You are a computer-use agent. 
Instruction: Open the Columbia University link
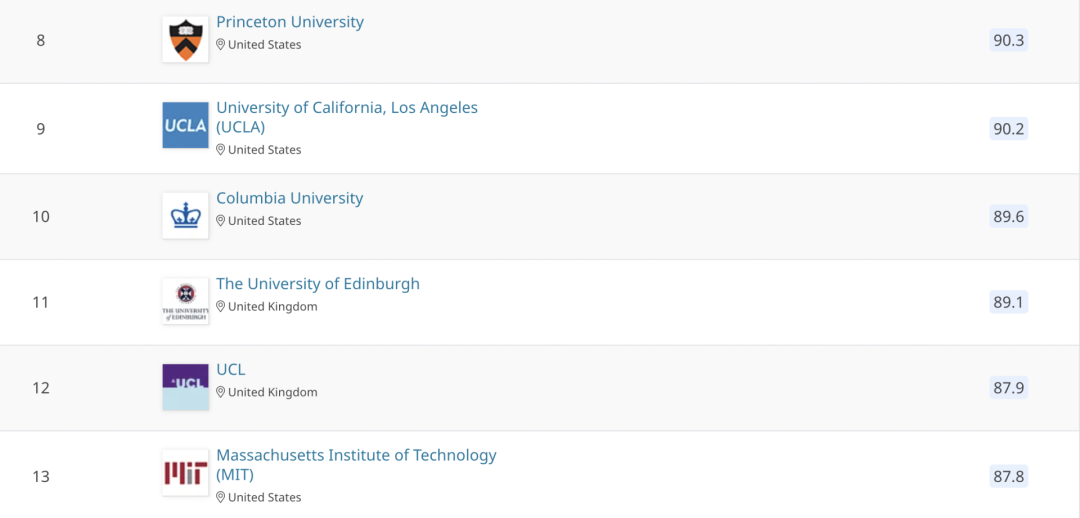[290, 198]
